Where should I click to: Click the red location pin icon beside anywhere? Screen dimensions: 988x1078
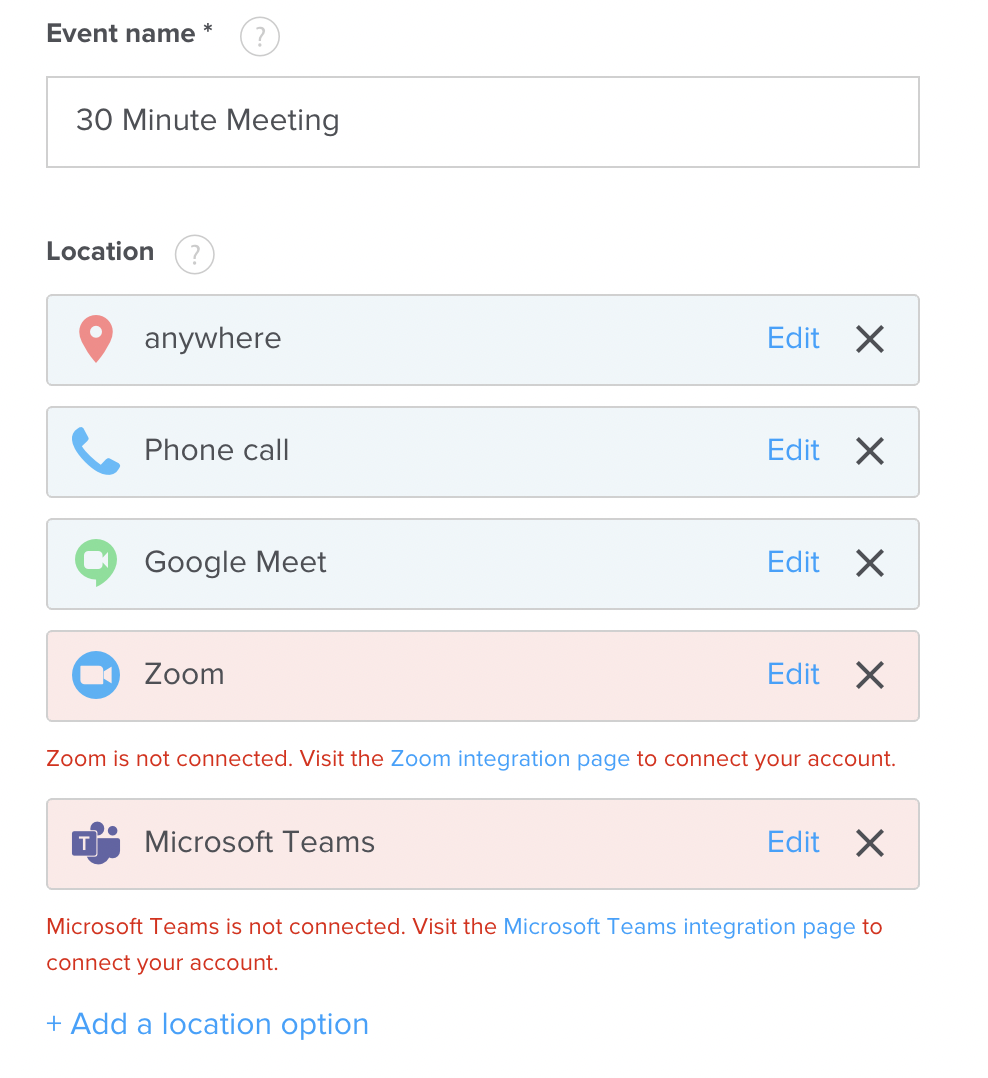point(95,339)
